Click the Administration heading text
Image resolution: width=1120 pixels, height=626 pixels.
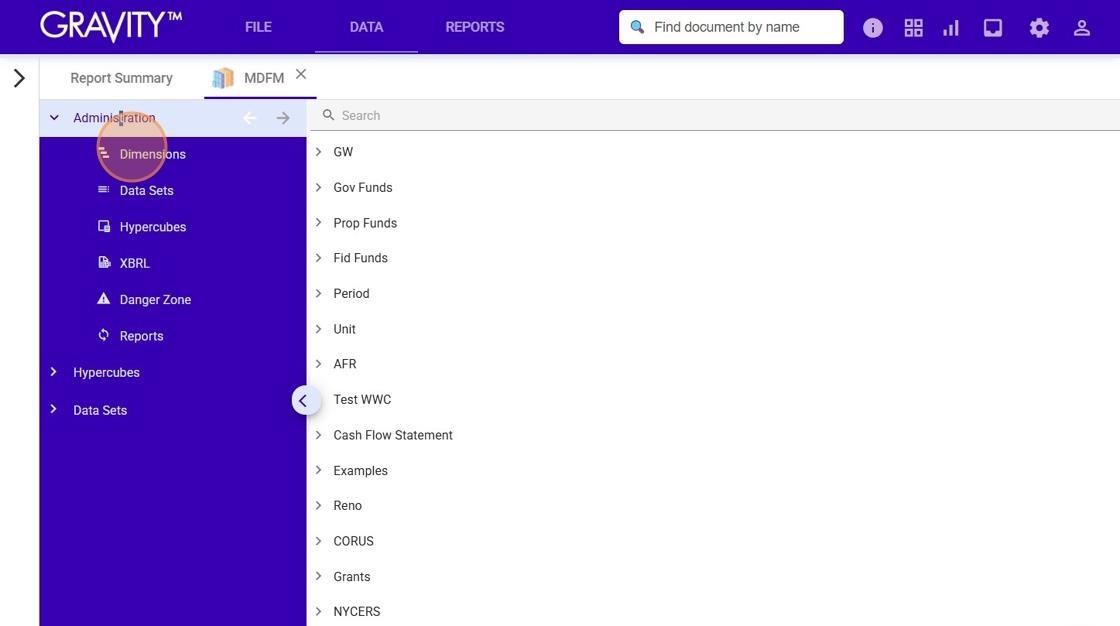click(114, 118)
